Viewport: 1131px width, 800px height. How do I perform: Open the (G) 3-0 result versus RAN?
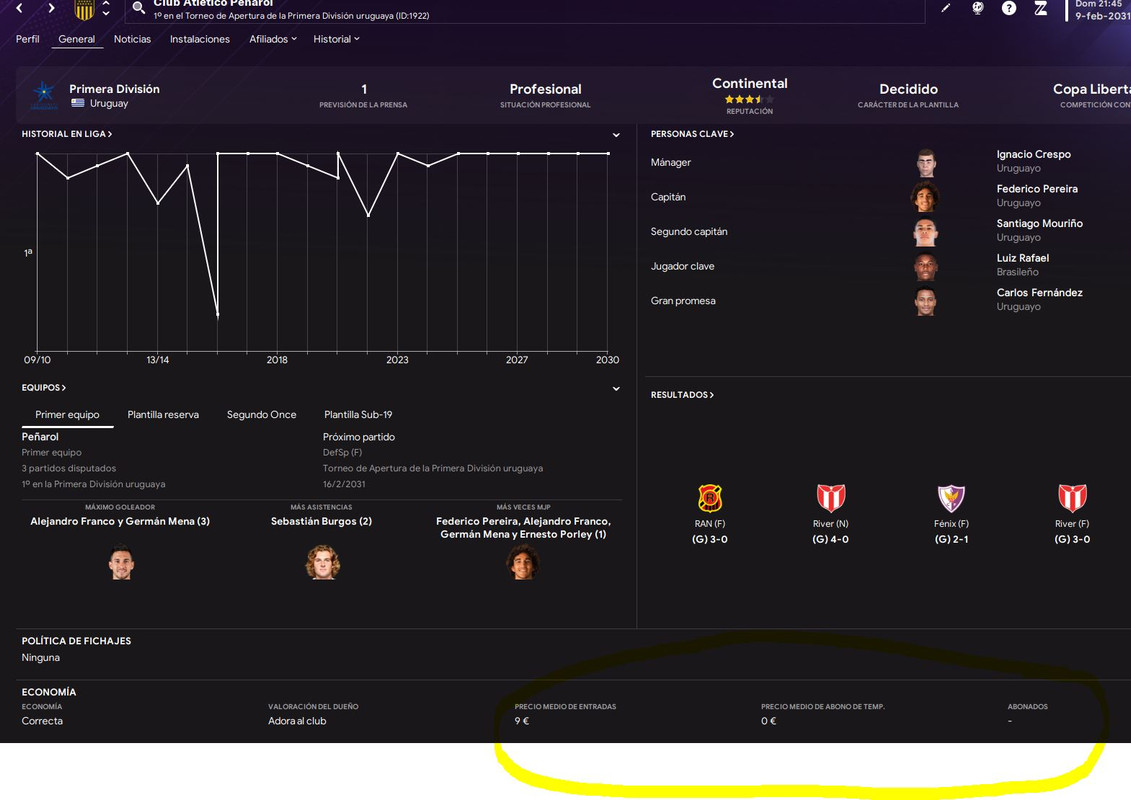click(710, 540)
